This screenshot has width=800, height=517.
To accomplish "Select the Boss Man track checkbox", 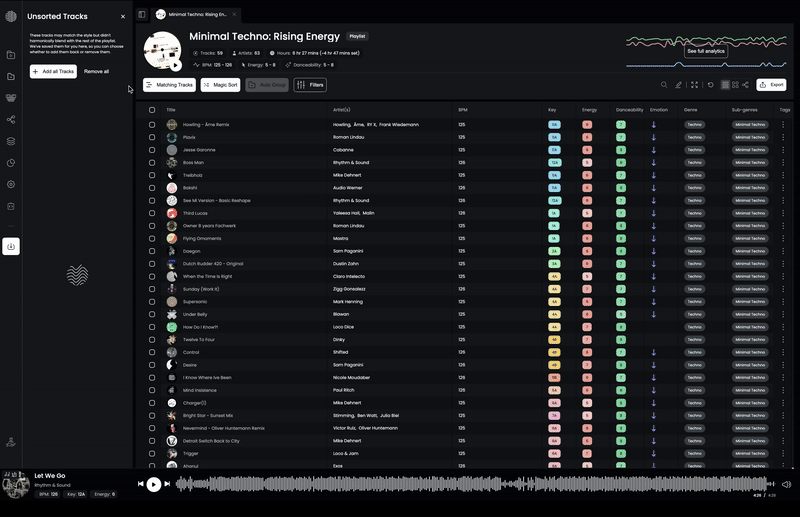I will [x=152, y=162].
